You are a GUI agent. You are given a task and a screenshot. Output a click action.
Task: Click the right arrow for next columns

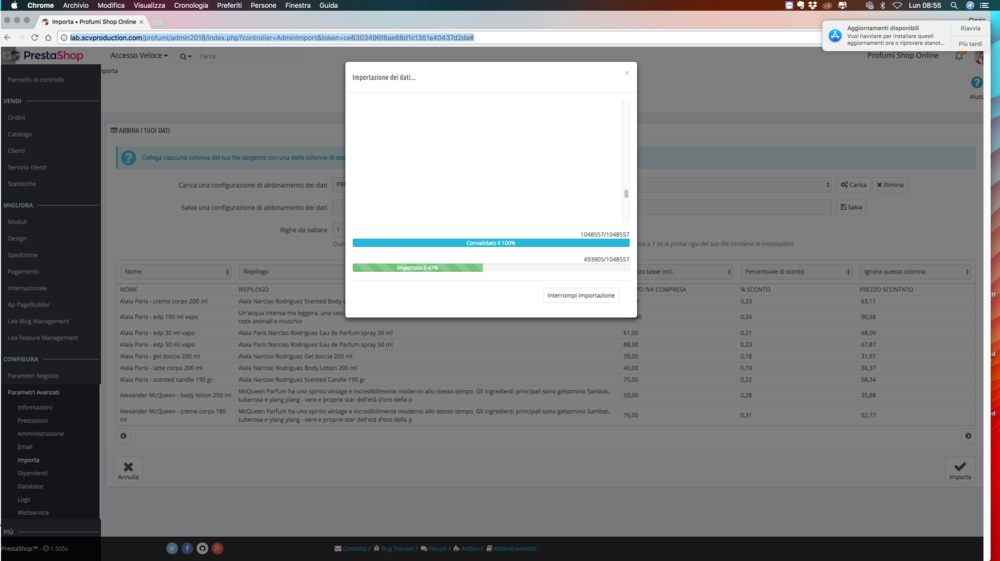(968, 436)
